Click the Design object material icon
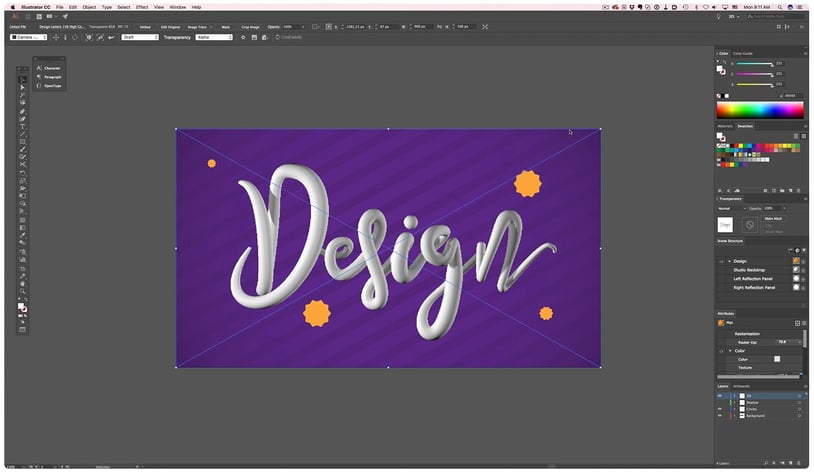 (x=797, y=261)
